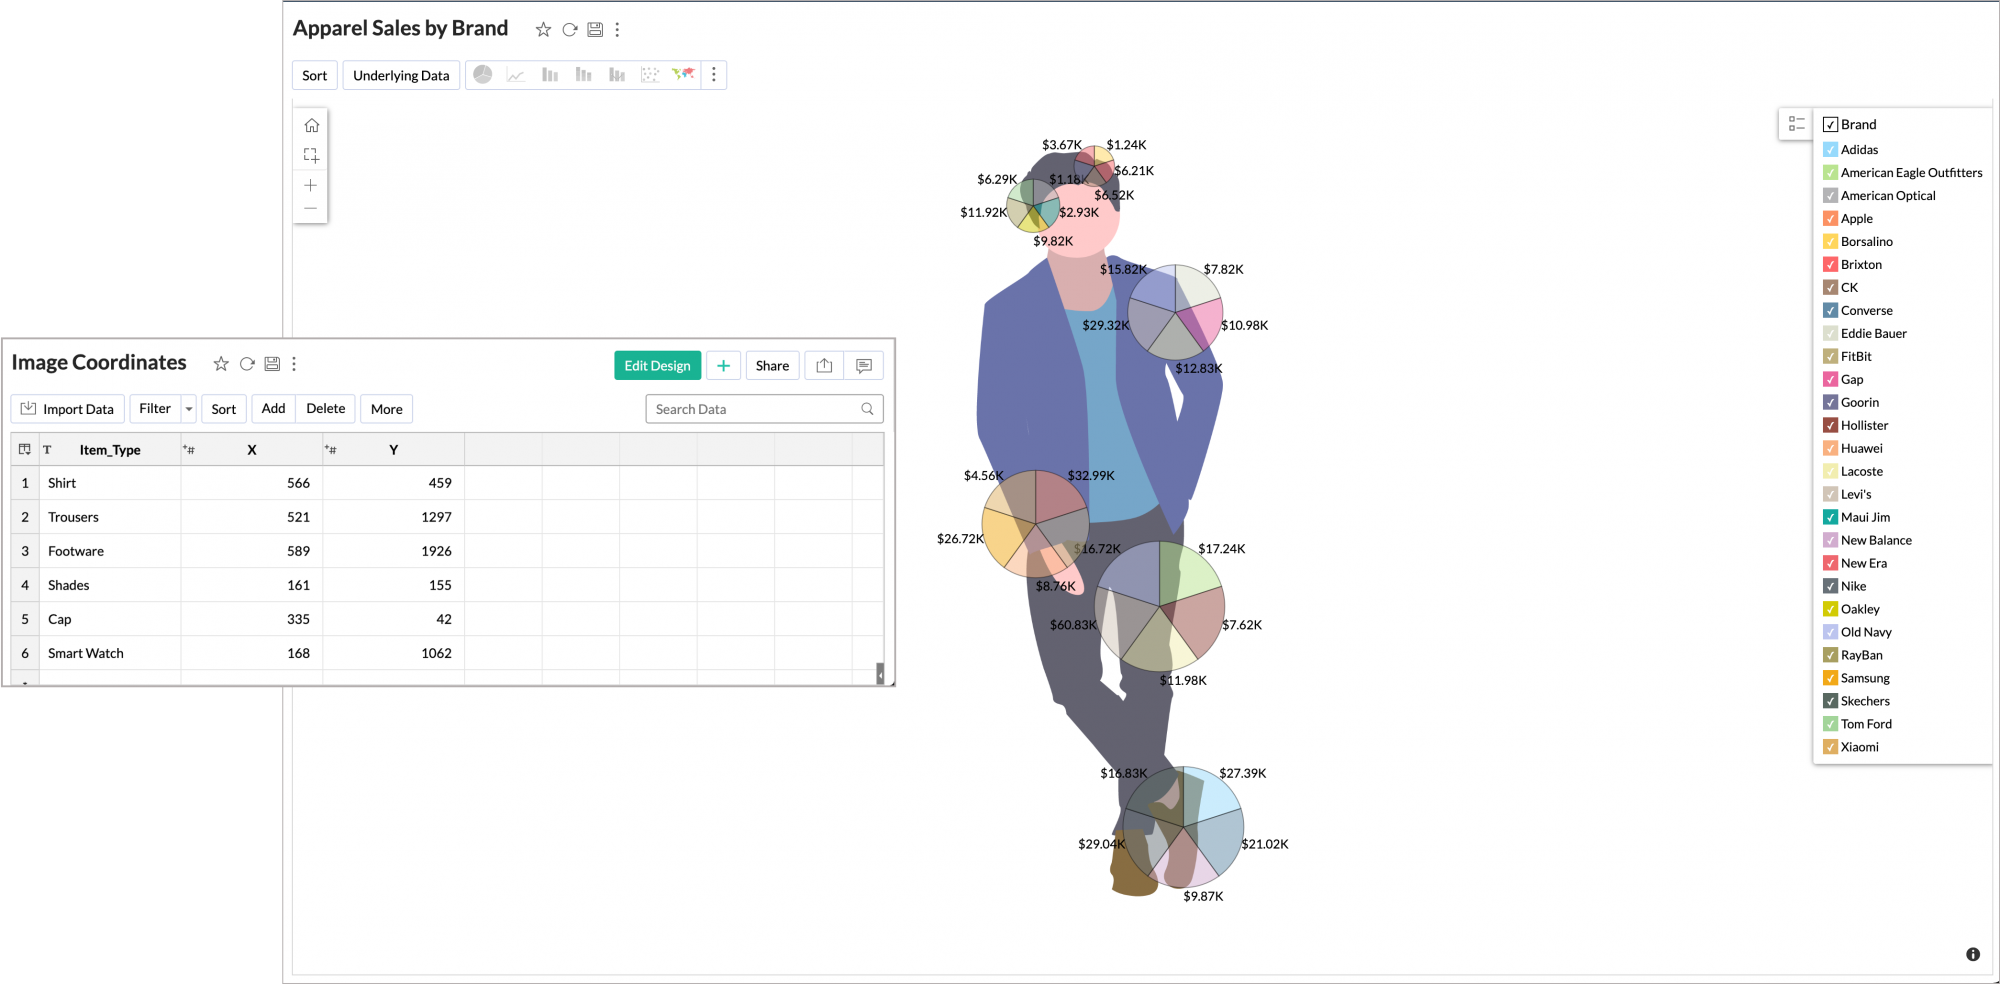Screen dimensions: 2000x984
Task: Uncheck the Brand legend checkbox
Action: click(x=1830, y=125)
